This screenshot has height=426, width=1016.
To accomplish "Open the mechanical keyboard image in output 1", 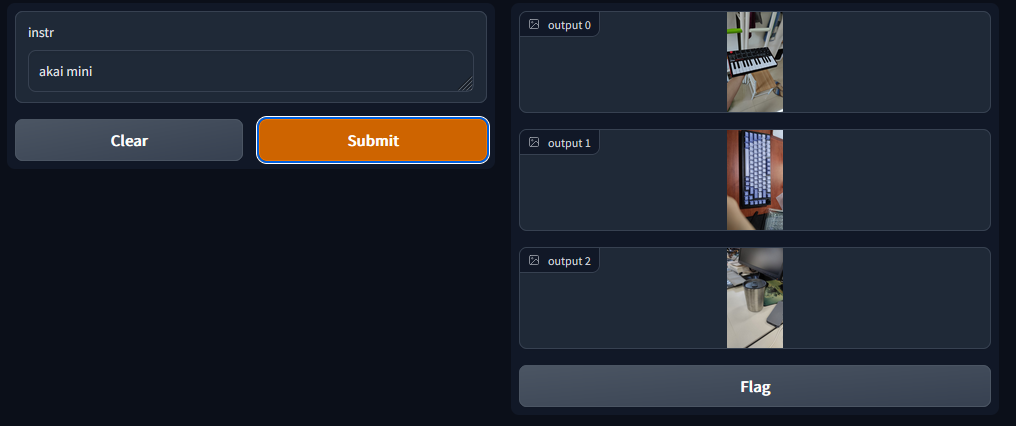I will tap(755, 180).
